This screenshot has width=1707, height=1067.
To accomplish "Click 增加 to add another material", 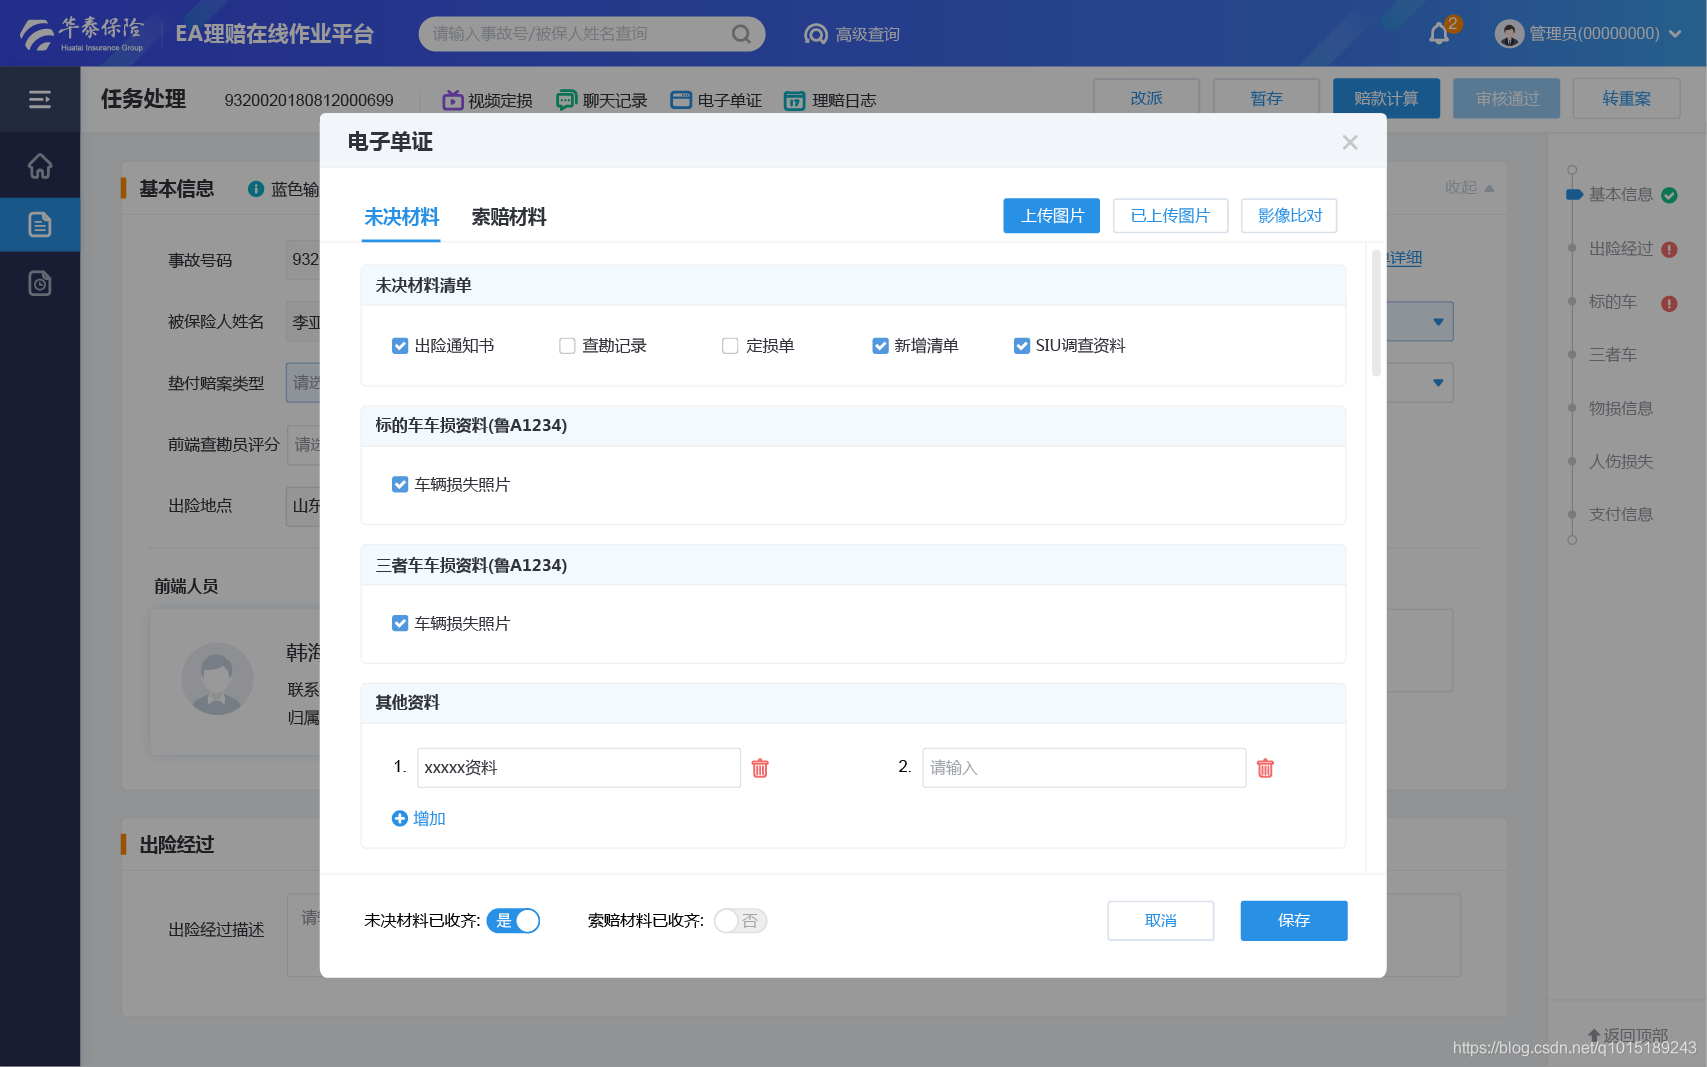I will (419, 818).
